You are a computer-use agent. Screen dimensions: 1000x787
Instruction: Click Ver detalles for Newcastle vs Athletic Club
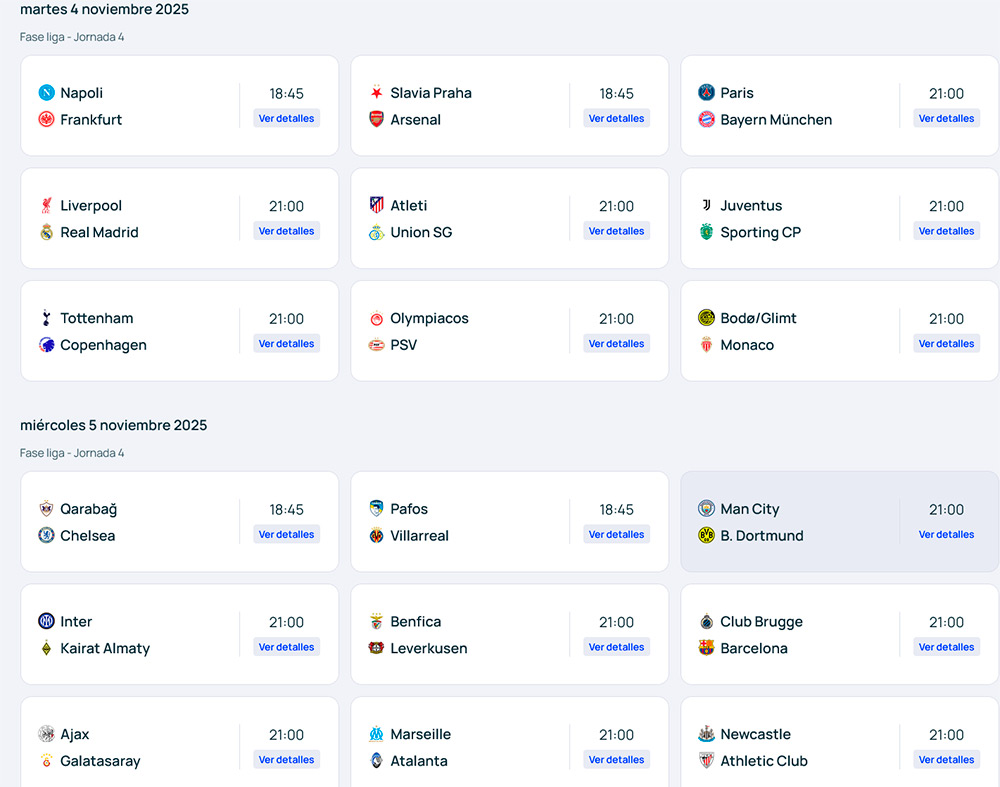946,760
